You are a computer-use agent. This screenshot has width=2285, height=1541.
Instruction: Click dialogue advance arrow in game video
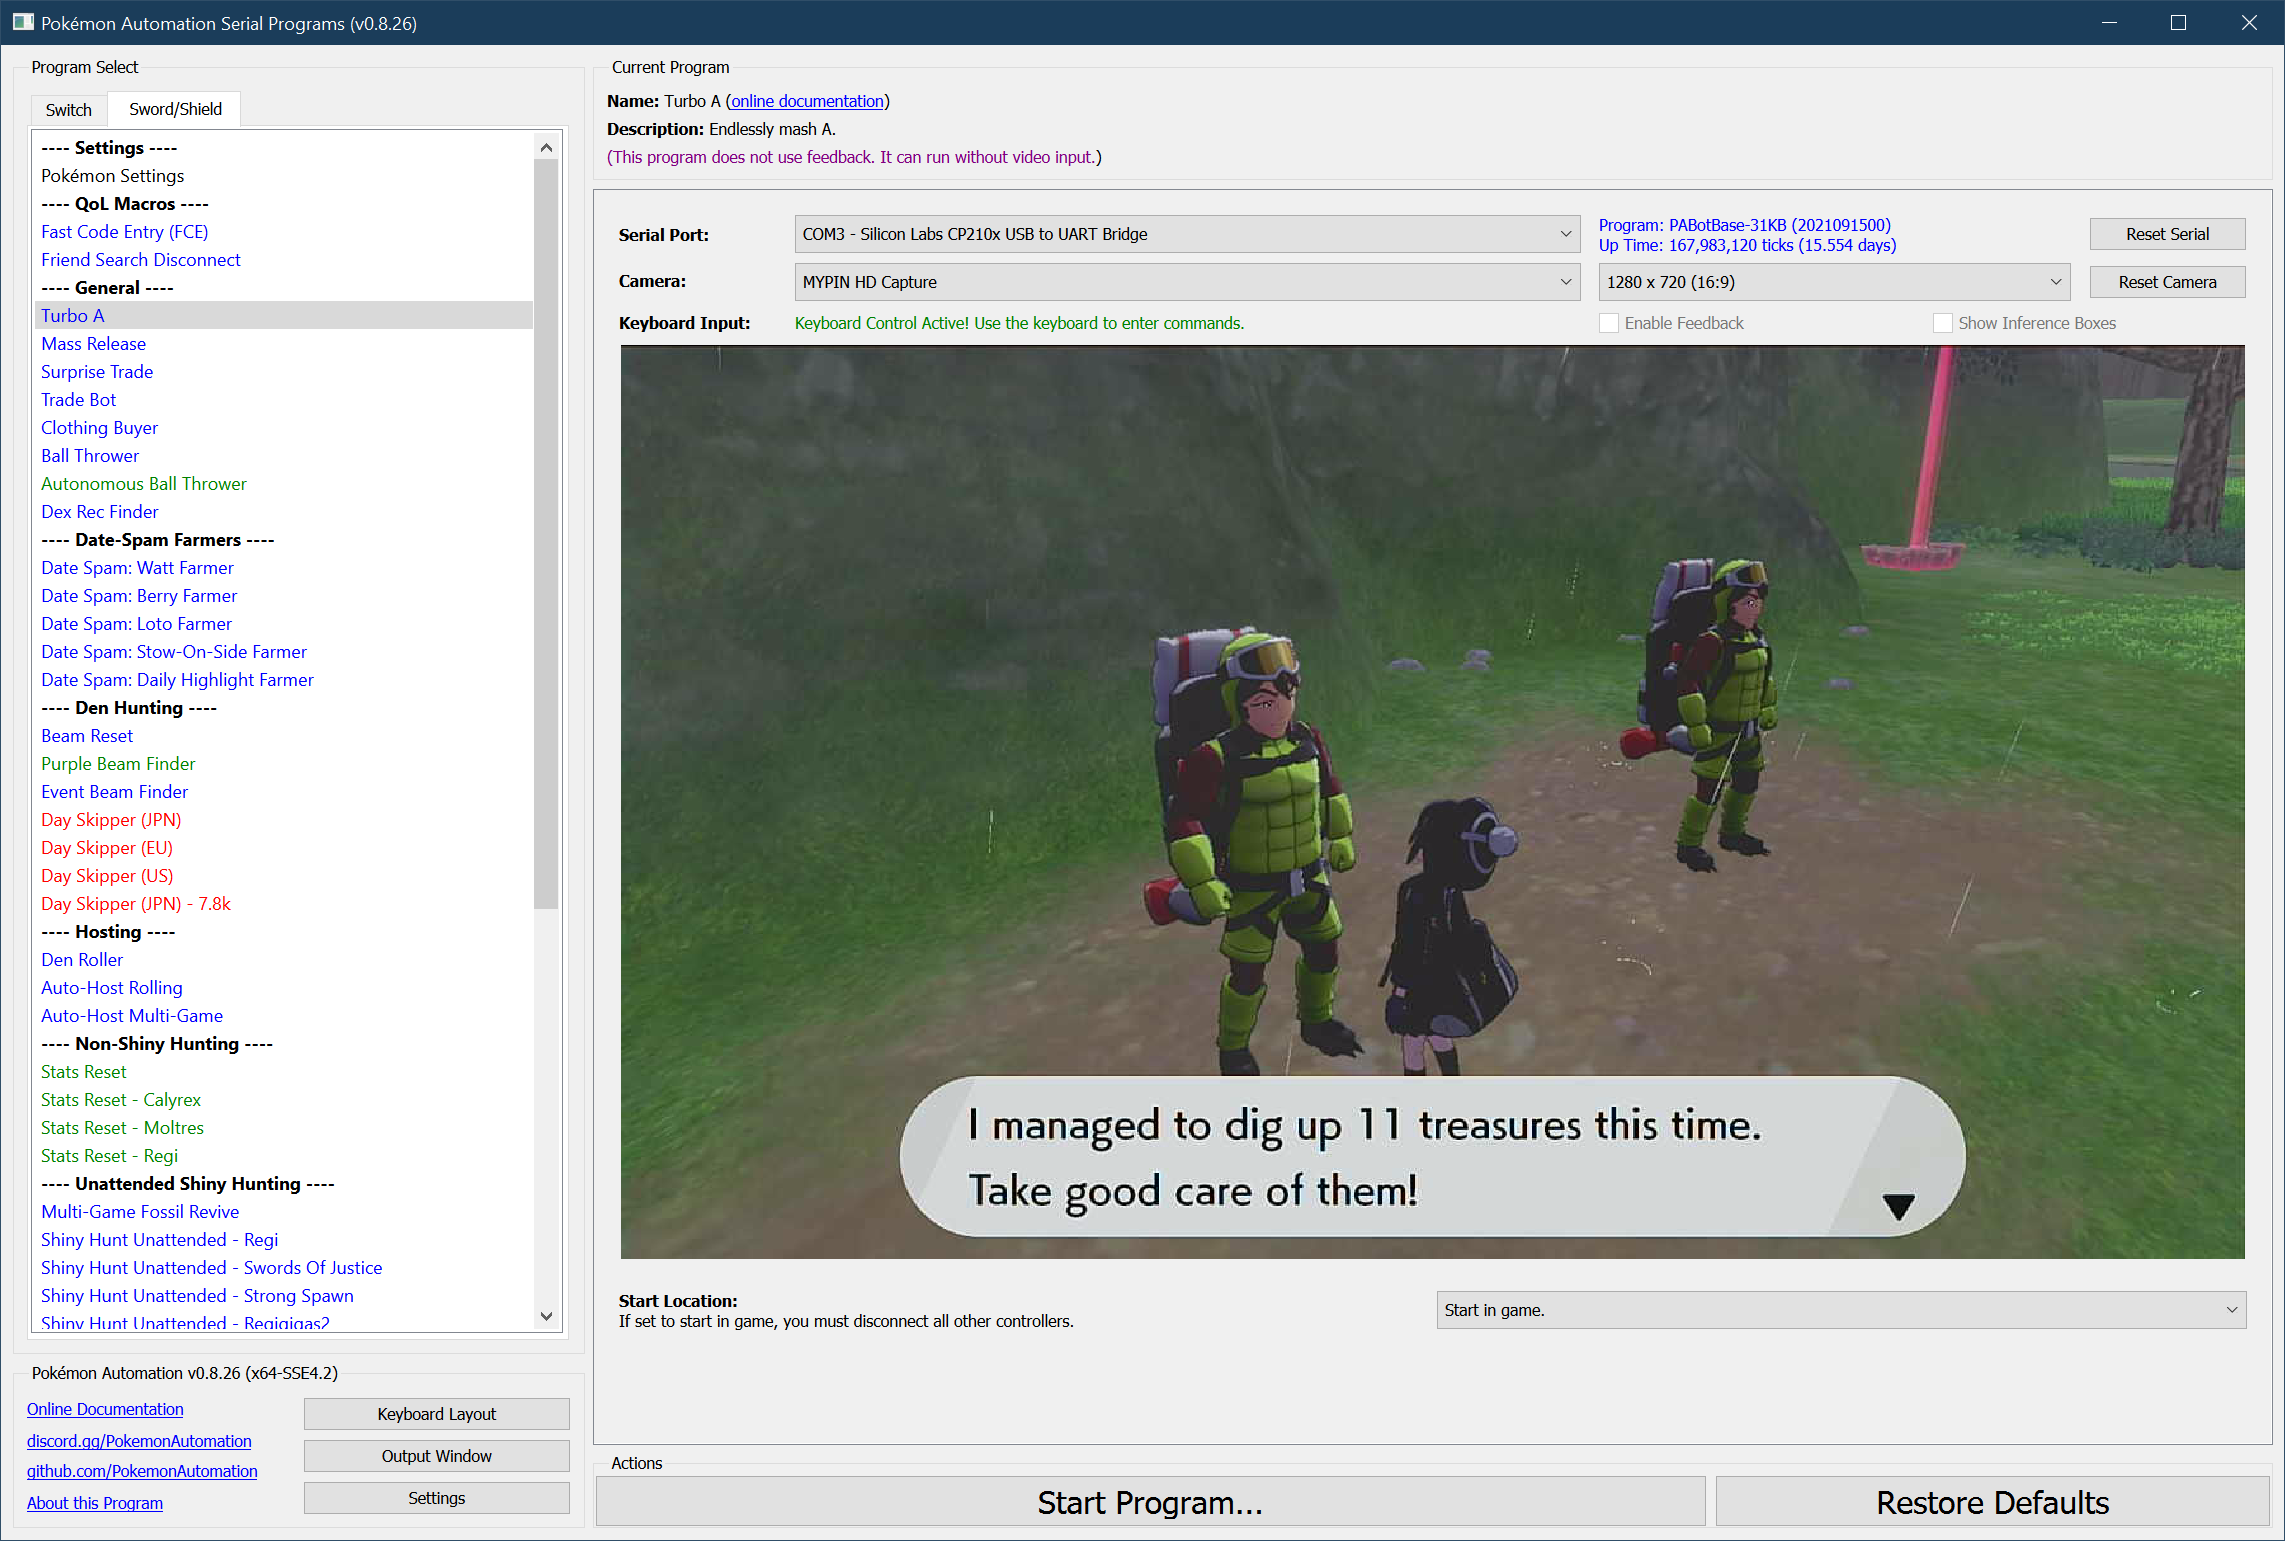click(1897, 1206)
